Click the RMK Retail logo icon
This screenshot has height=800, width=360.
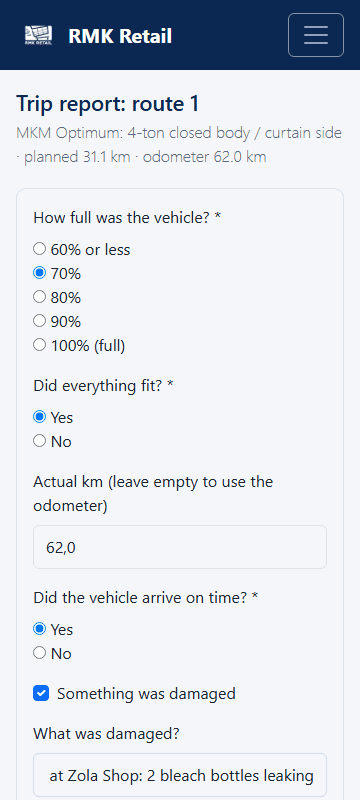(x=38, y=36)
